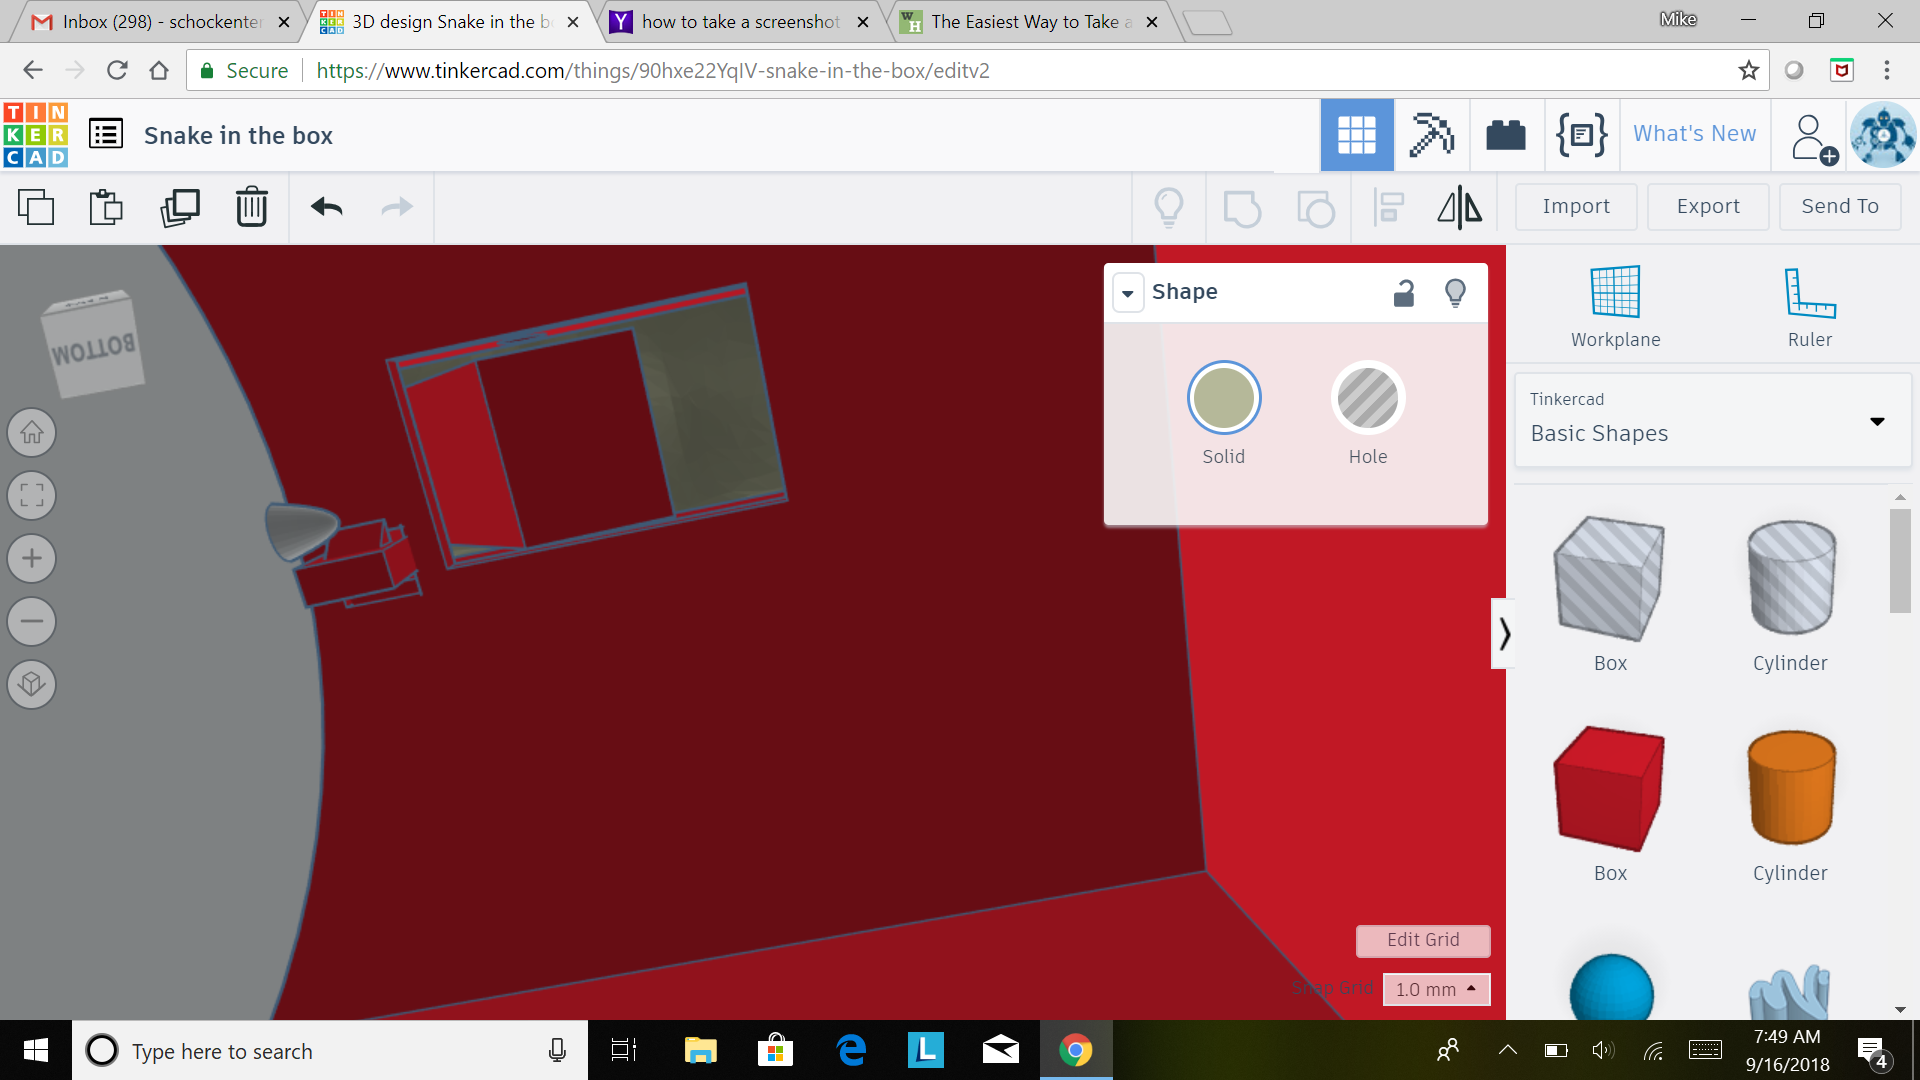Open the Windows Start menu
1920x1080 pixels.
pos(36,1050)
